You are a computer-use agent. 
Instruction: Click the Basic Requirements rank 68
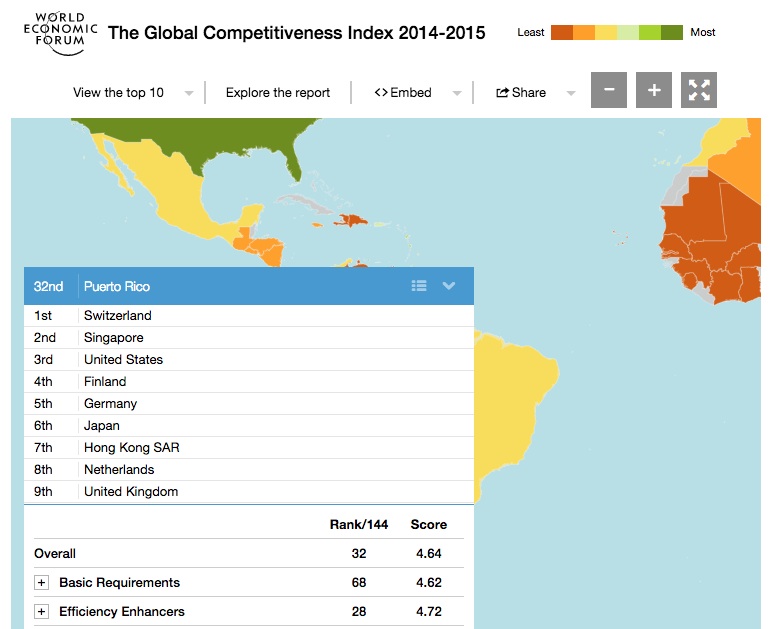point(359,582)
